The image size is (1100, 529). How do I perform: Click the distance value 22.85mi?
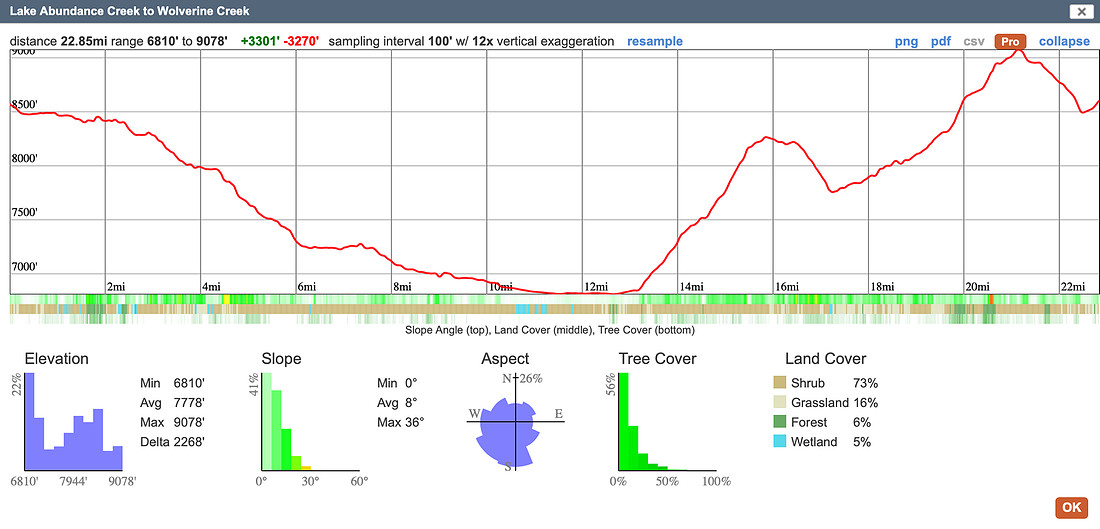tap(86, 41)
